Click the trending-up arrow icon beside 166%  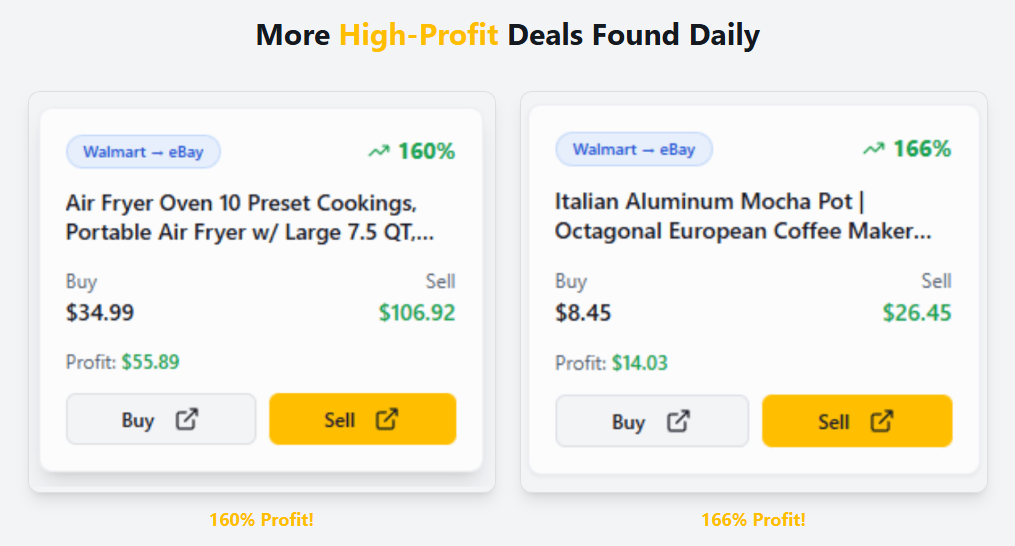coord(874,149)
